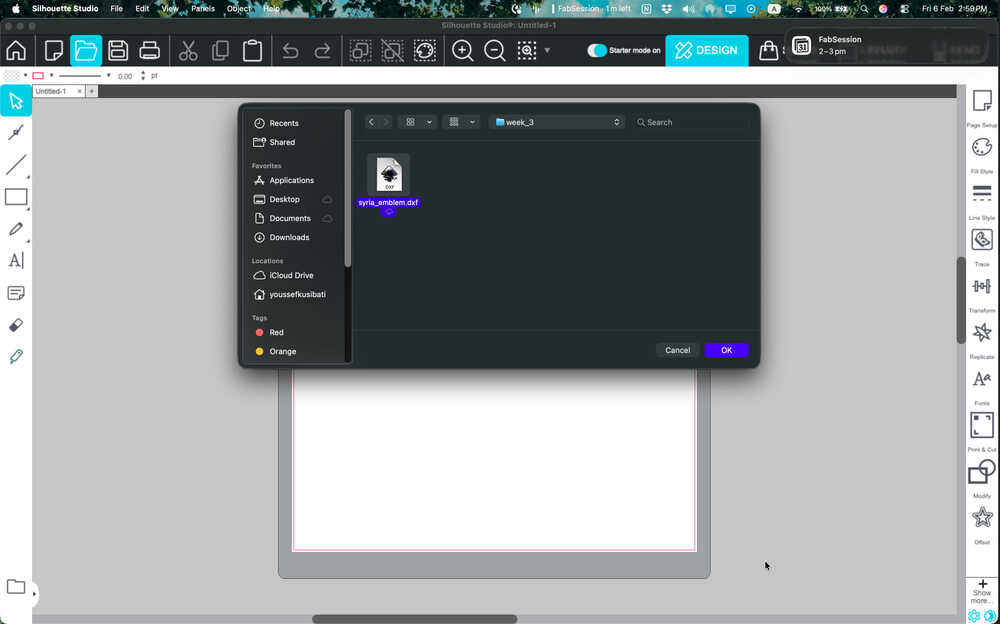Switch to the DESIGN tab

707,50
